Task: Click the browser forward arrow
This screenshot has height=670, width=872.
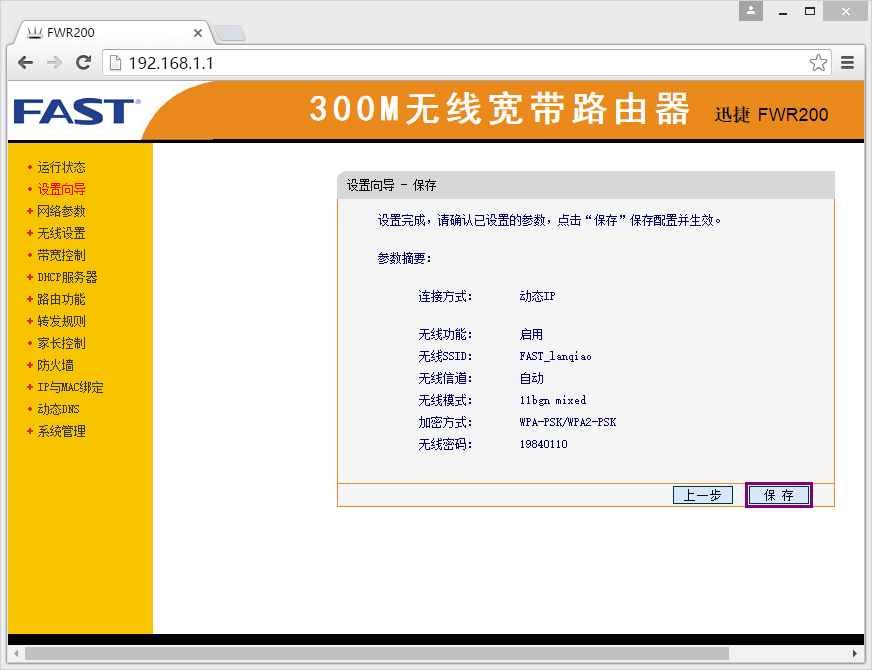Action: coord(54,62)
